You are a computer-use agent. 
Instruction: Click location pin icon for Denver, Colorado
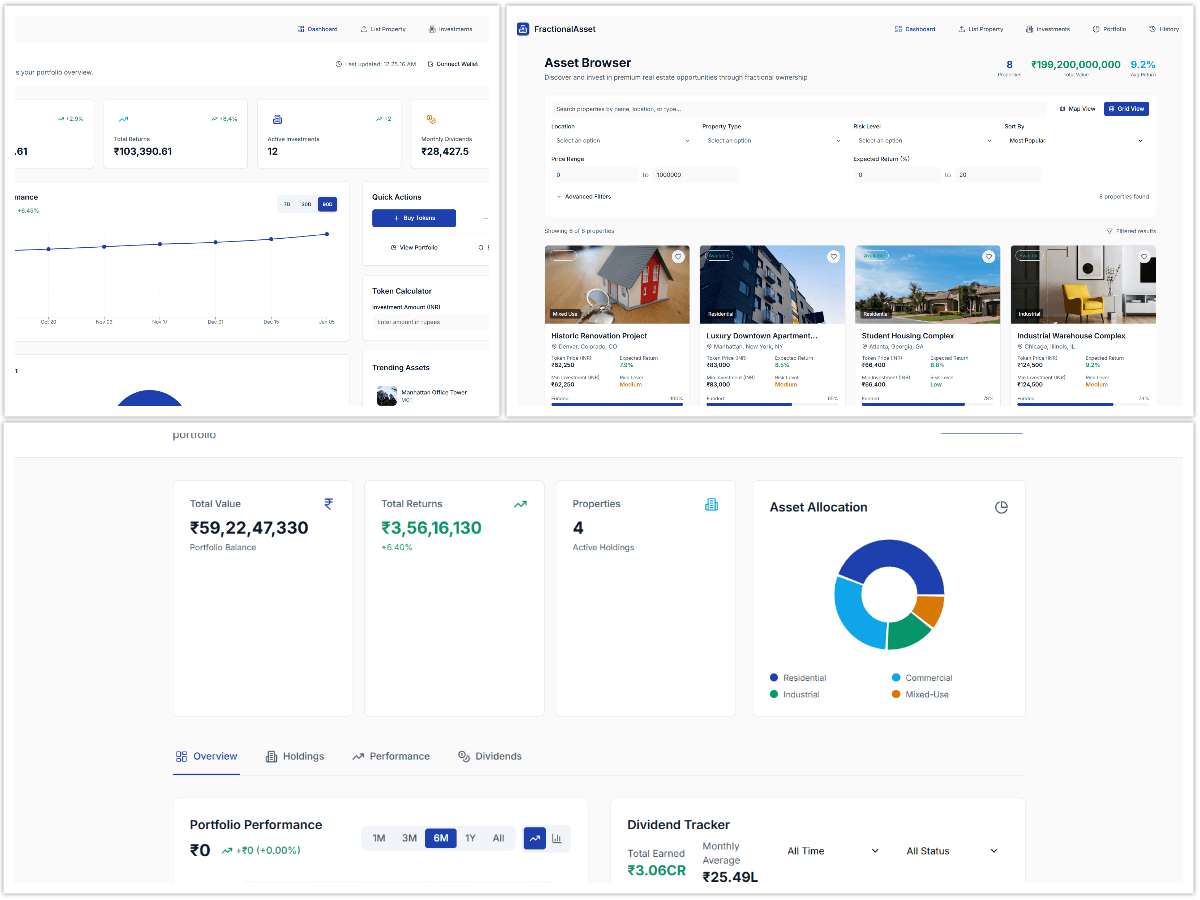point(554,346)
